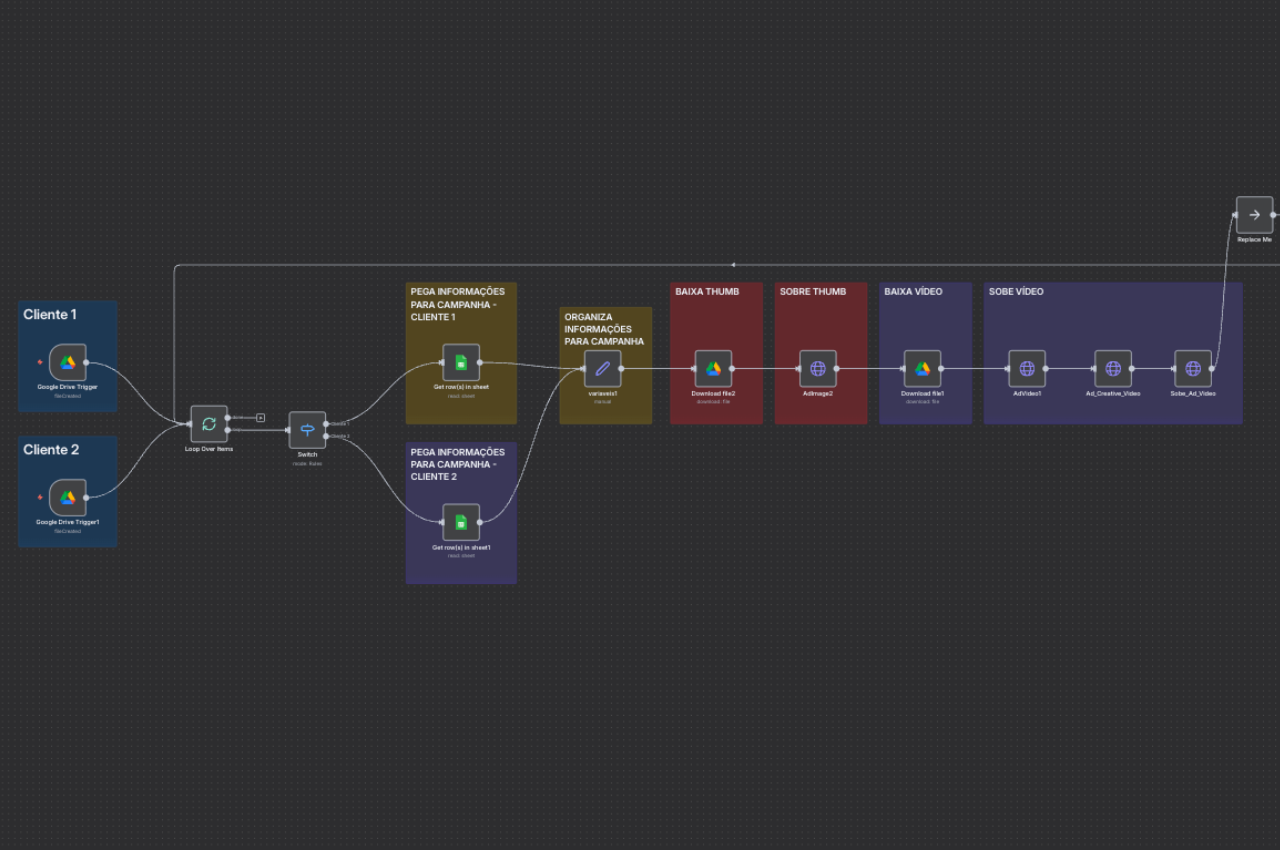Select the AdImage2 HTTP request node
The image size is (1280, 850).
point(818,369)
